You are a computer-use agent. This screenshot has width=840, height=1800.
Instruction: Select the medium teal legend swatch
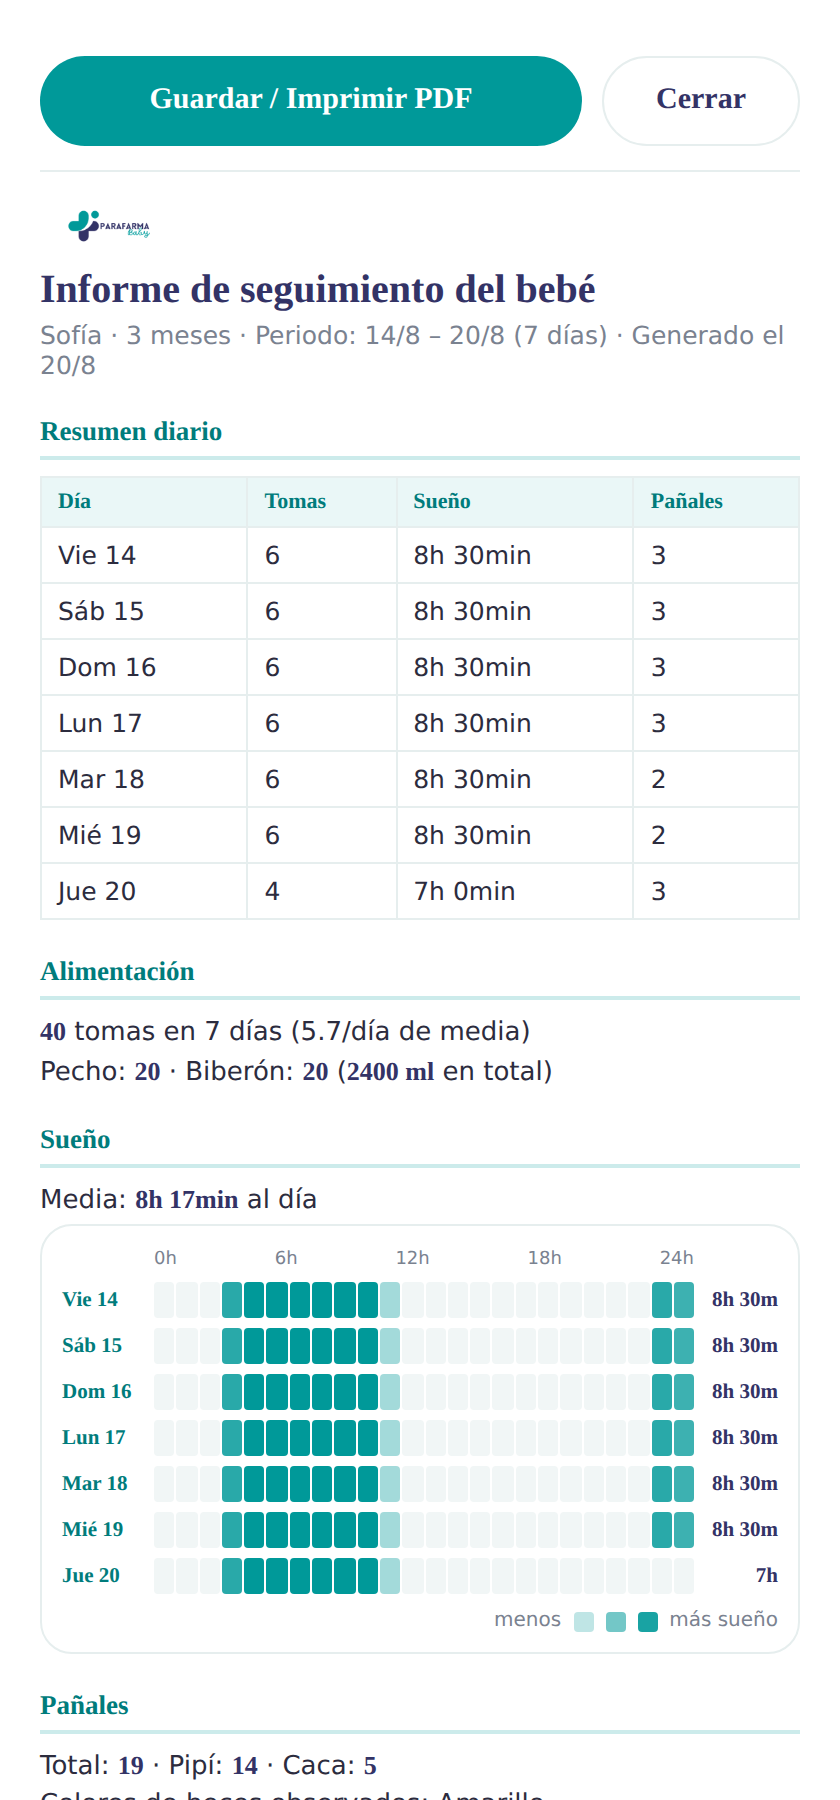pos(616,1622)
